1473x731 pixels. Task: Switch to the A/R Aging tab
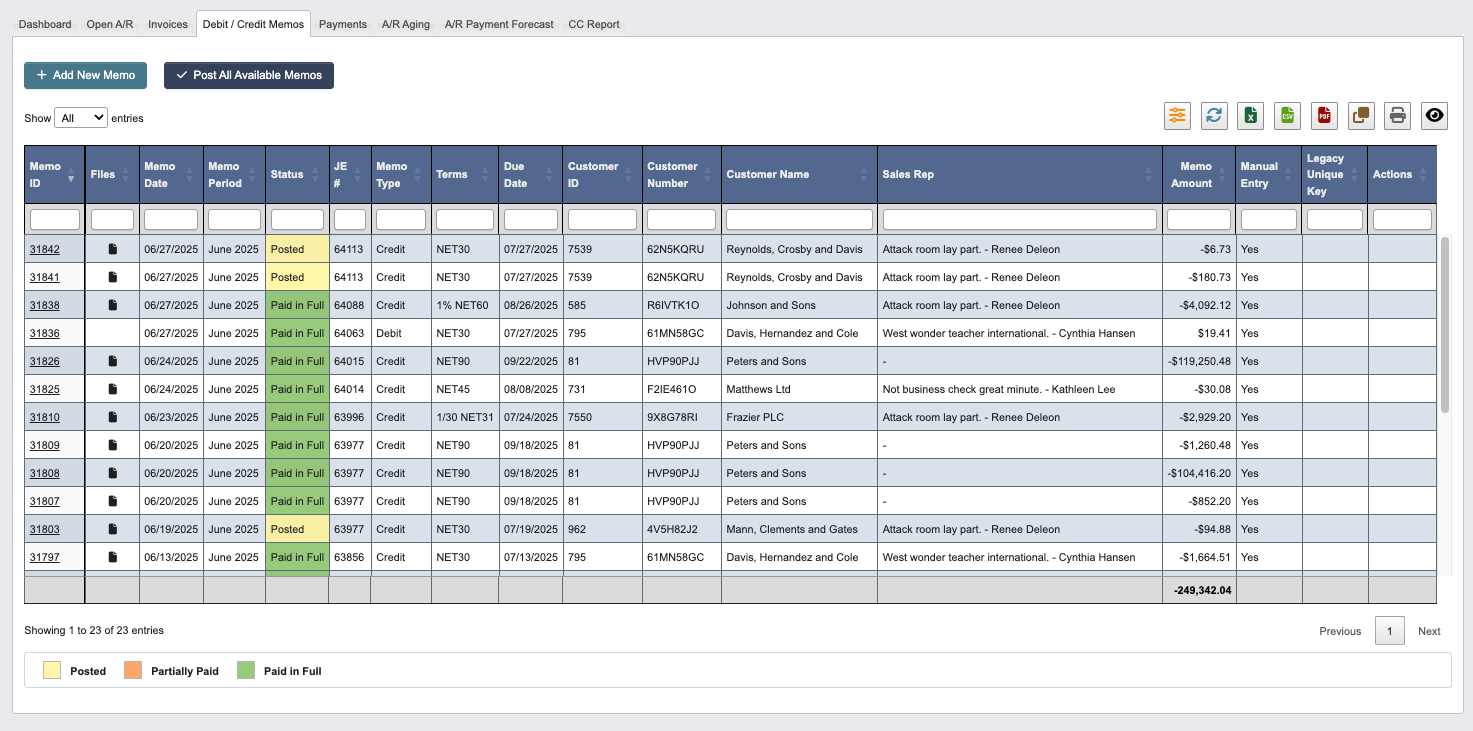coord(406,24)
